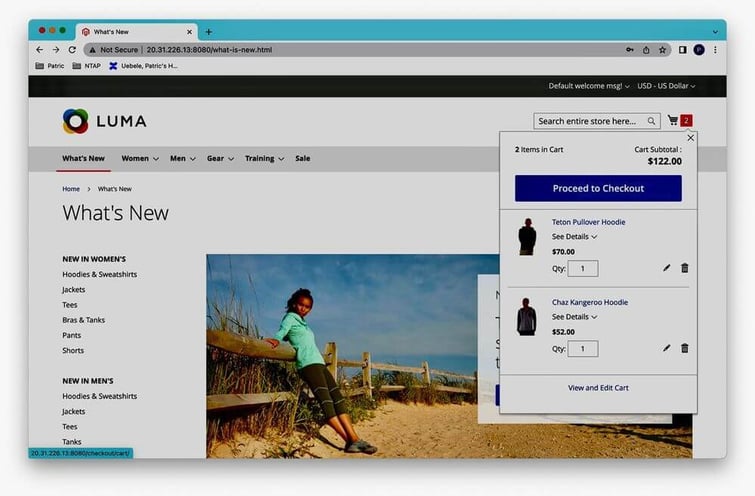Screen dimensions: 755x496
Task: Open the Chaz Kangaroo Hoodie thumbnail
Action: coord(527,319)
